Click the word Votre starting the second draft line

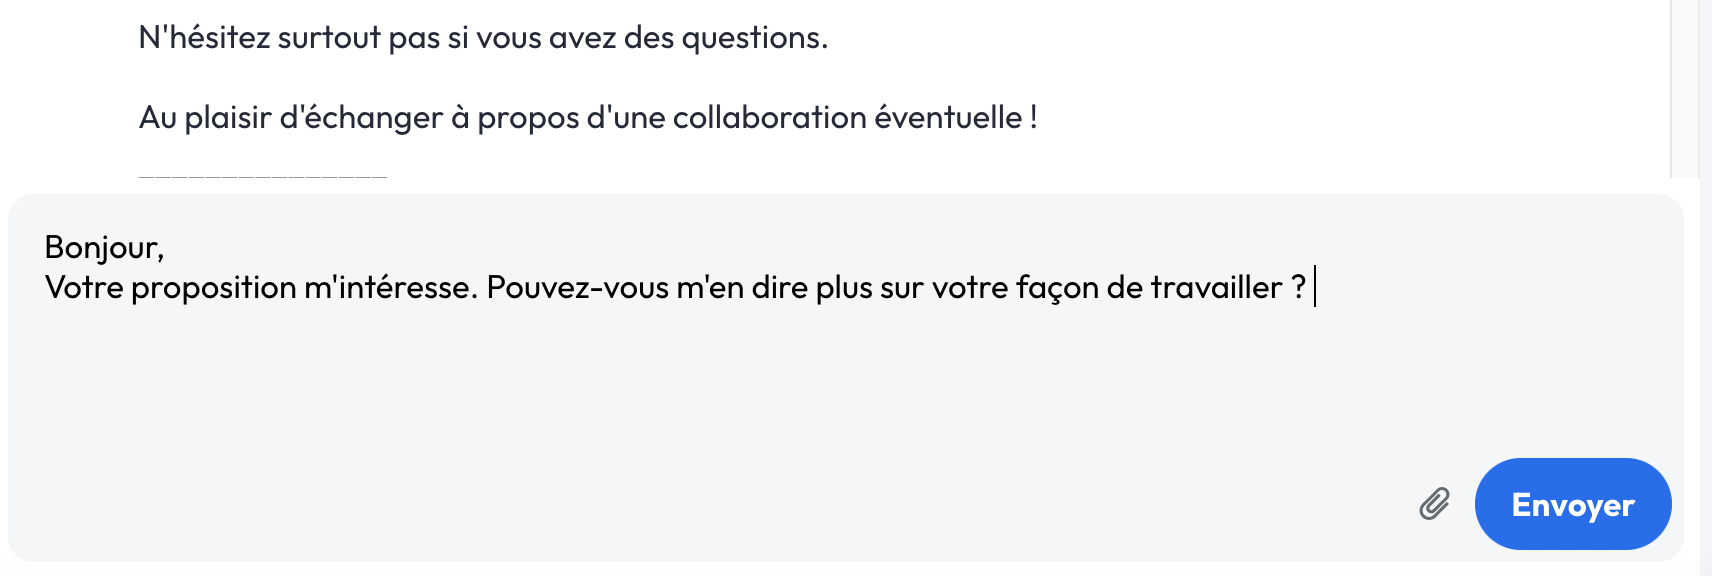[x=84, y=288]
